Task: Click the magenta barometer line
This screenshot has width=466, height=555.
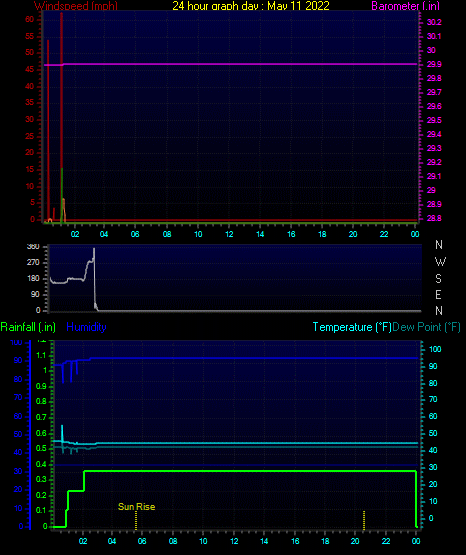Action: tap(230, 64)
